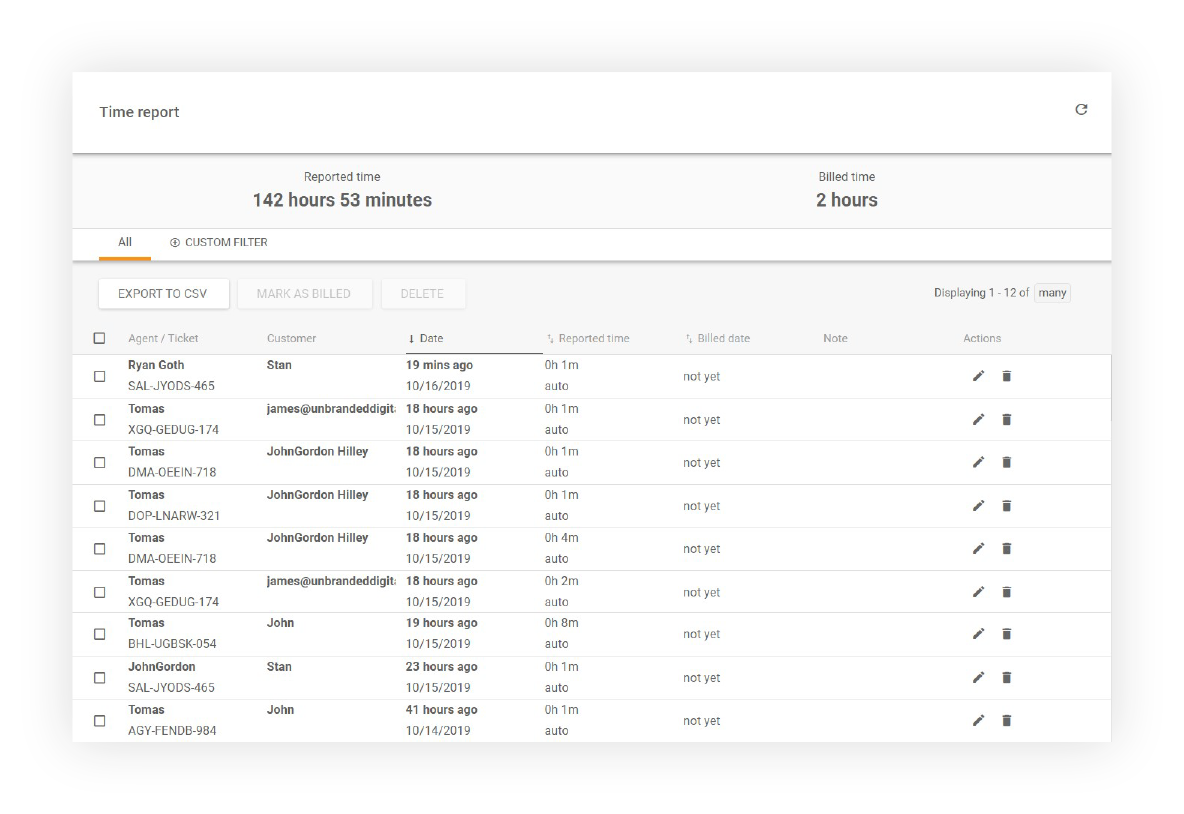The width and height of the screenshot is (1184, 814).
Task: Delete Ryan Goth's time entry
Action: (x=1006, y=376)
